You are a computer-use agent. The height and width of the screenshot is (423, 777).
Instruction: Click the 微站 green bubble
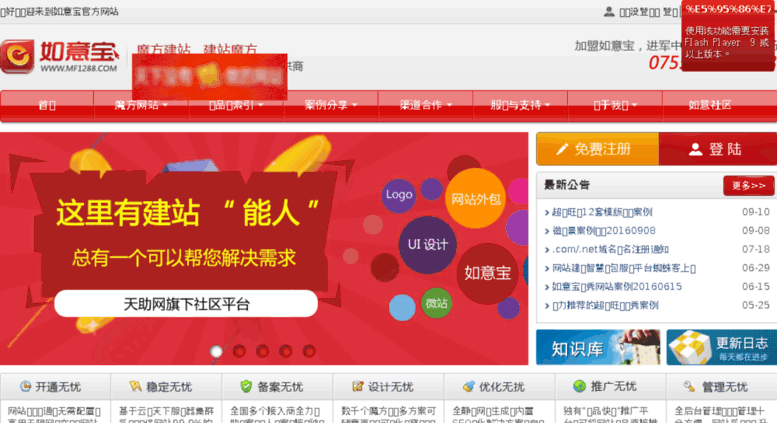pyautogui.click(x=436, y=303)
